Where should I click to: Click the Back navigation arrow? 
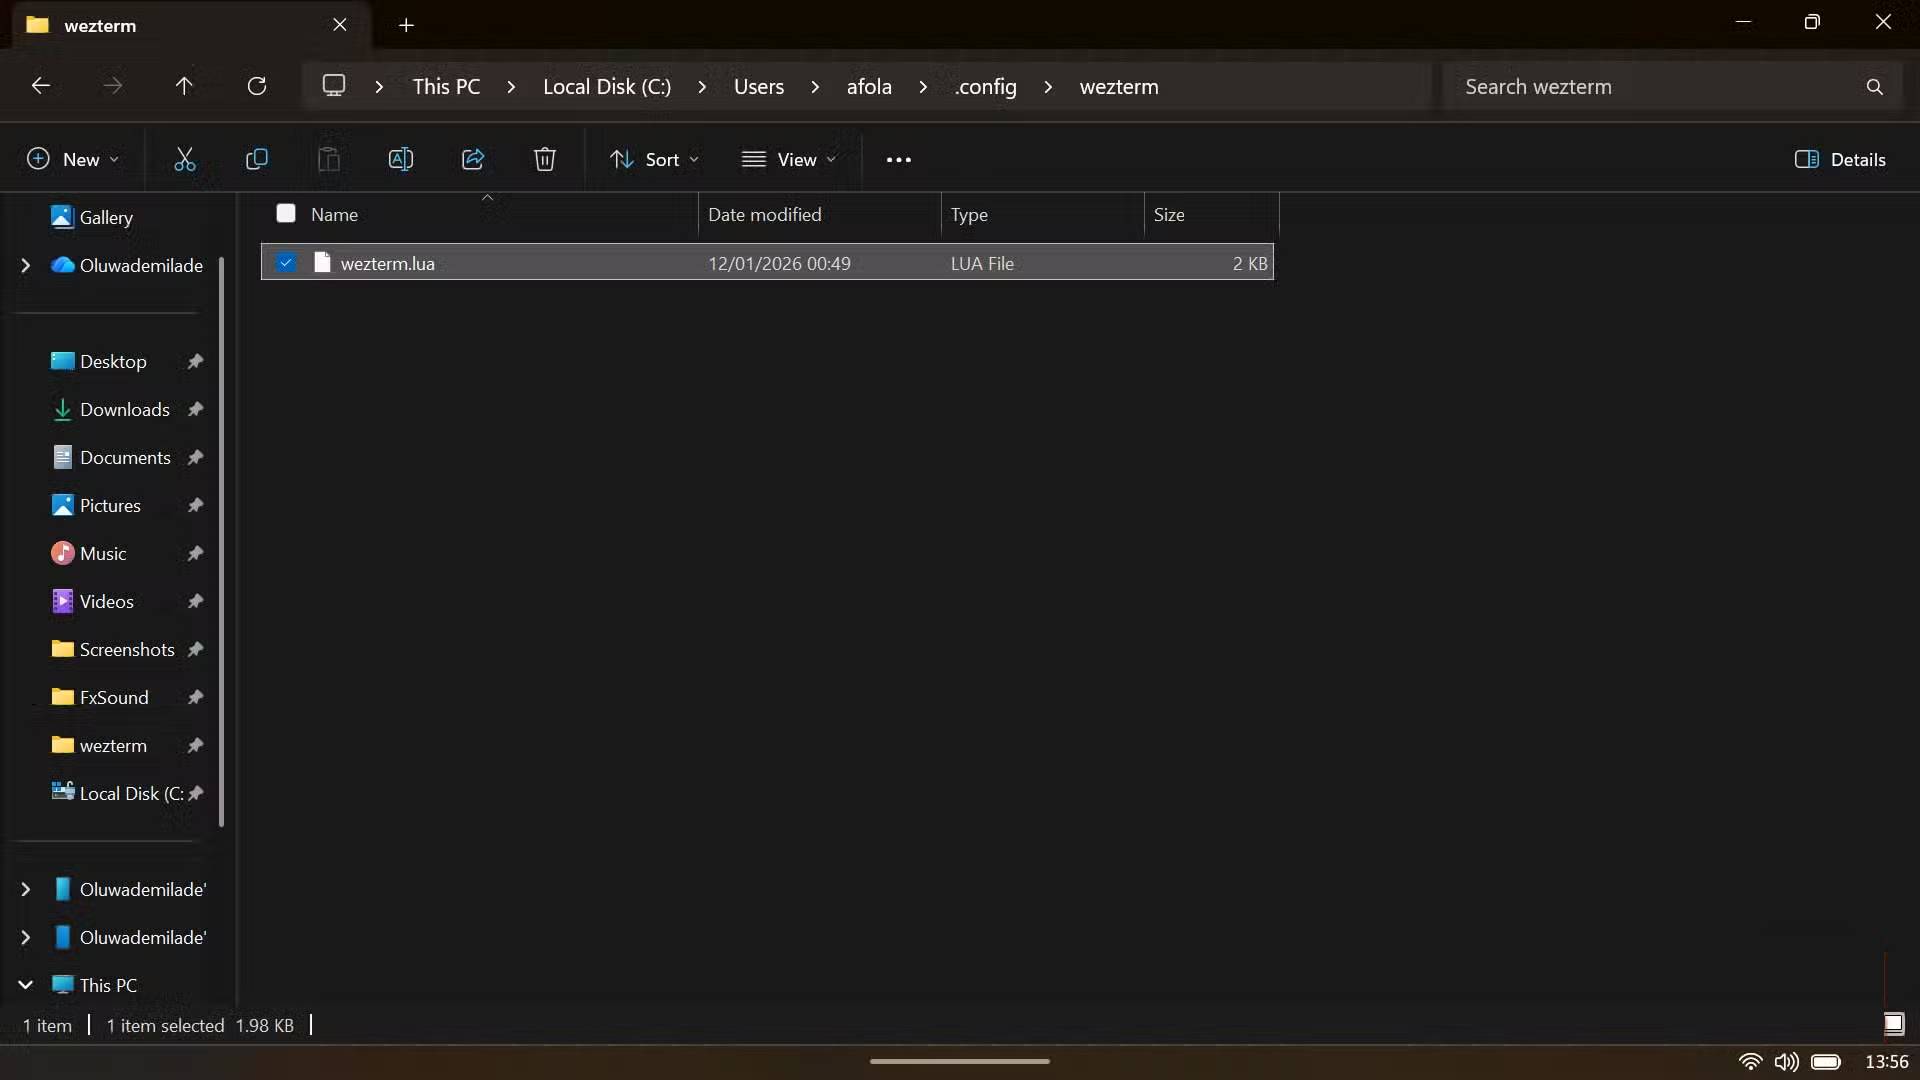point(41,86)
